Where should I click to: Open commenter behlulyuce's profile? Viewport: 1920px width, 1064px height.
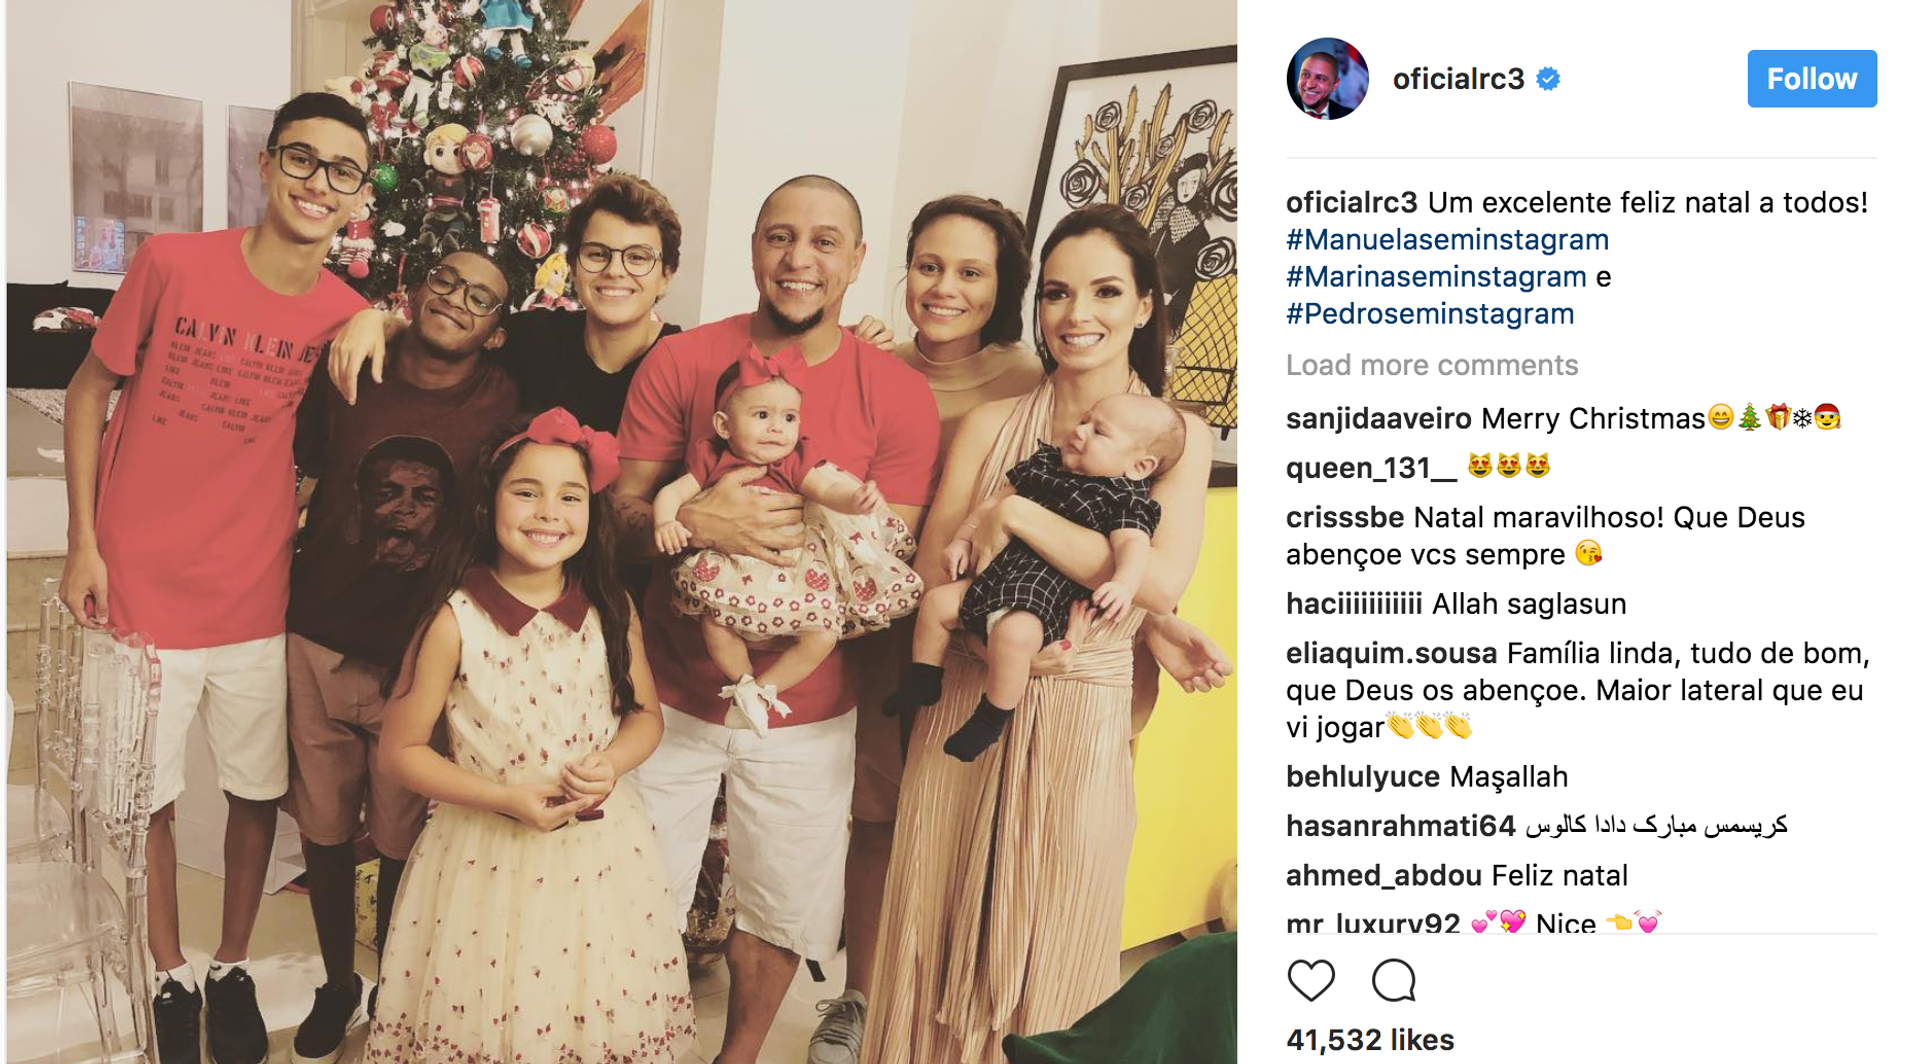click(x=1363, y=777)
